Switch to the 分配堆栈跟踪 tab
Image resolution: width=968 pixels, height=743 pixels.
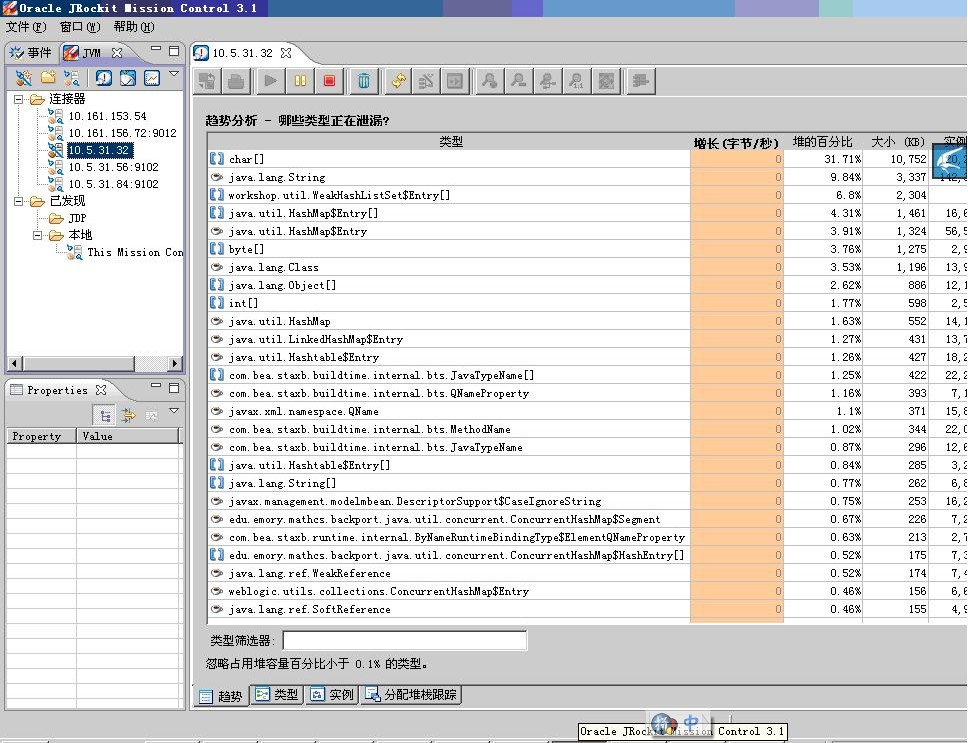(x=412, y=695)
